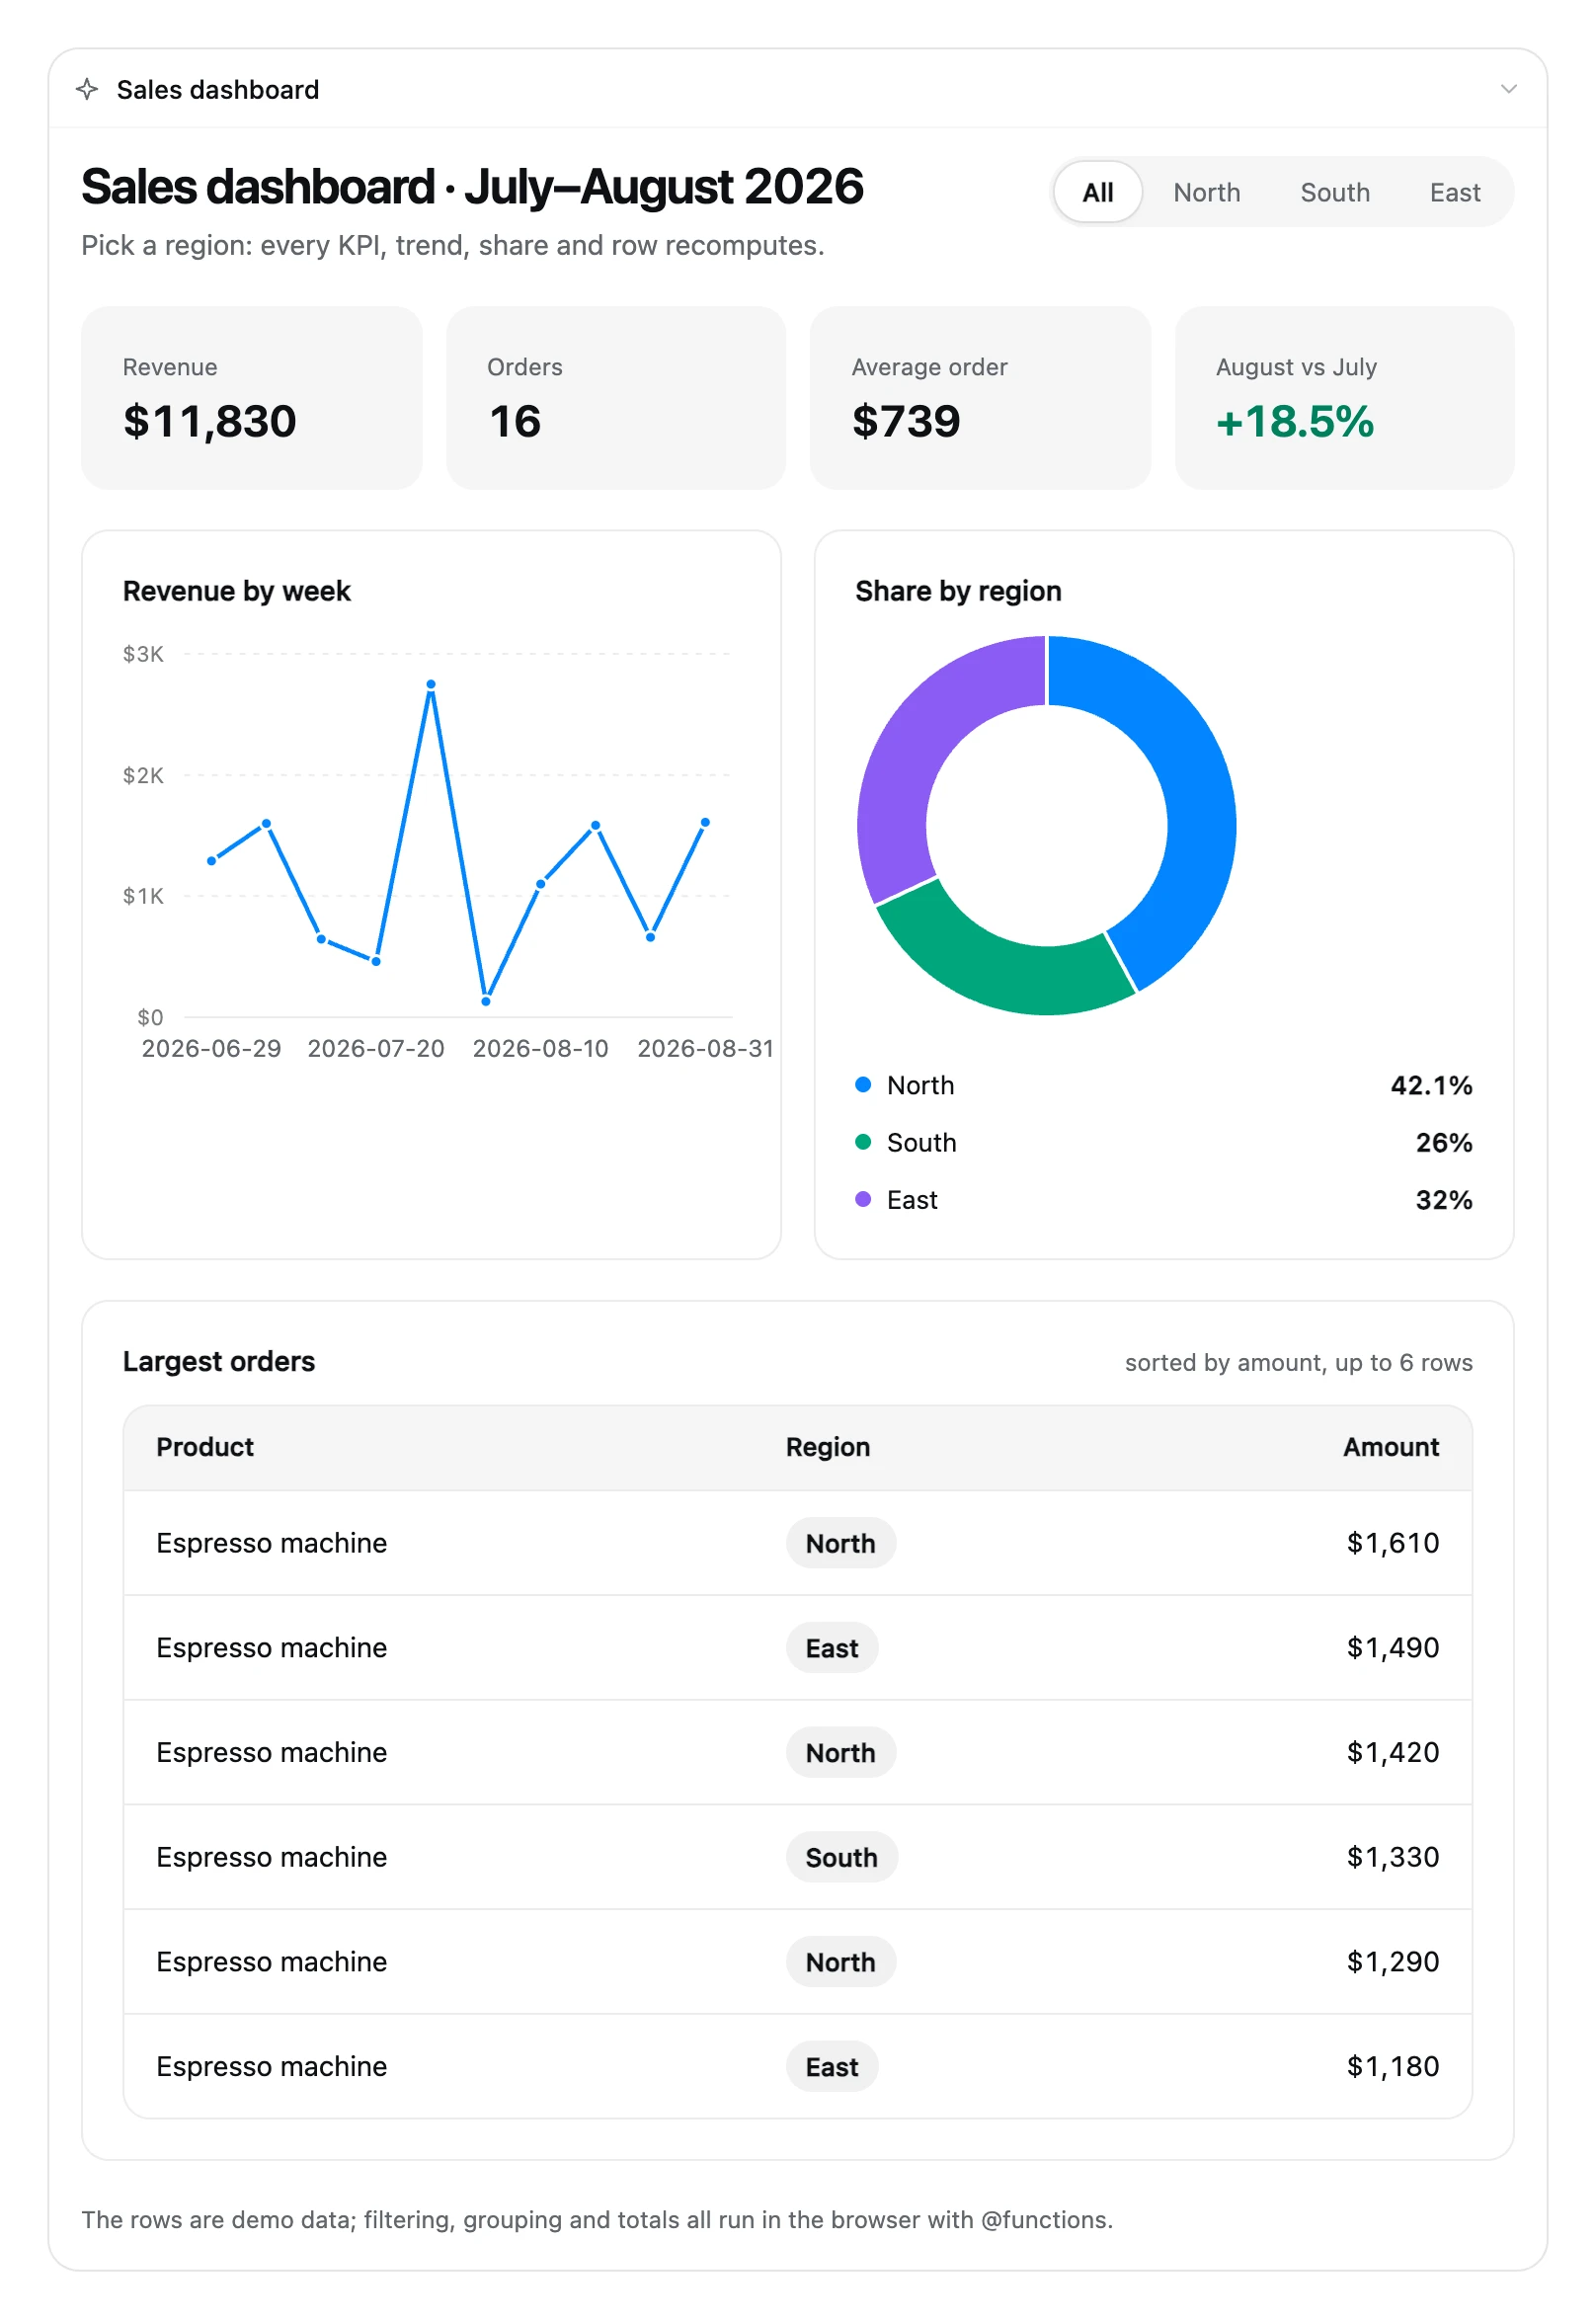The height and width of the screenshot is (2321, 1596).
Task: Click the 42.1% North share value
Action: point(1431,1085)
